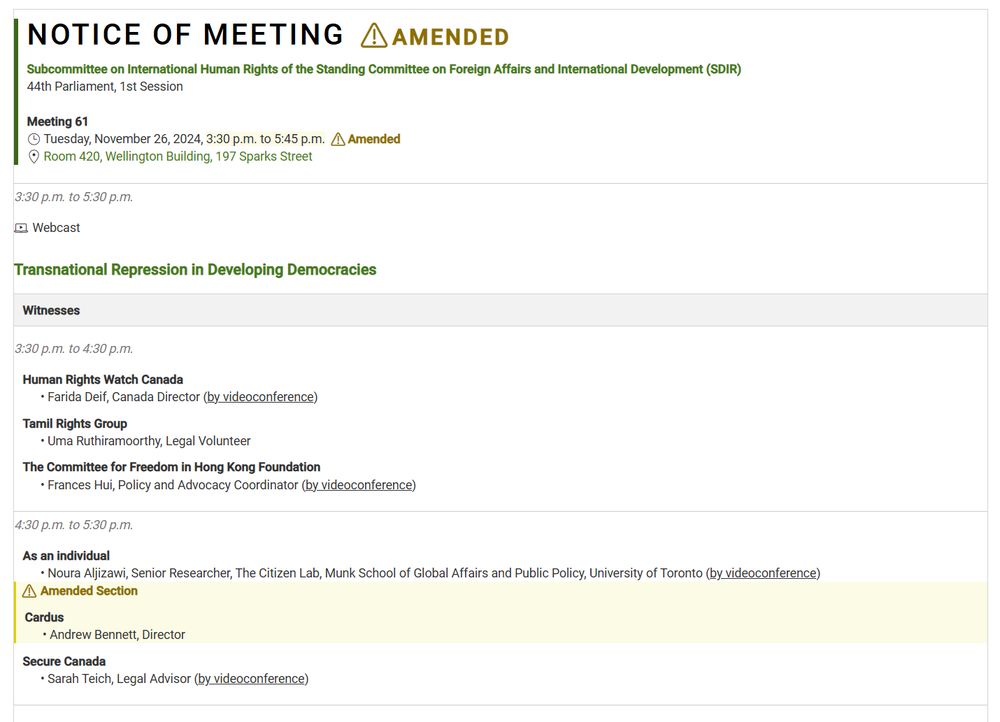Click the Webcast link
Viewport: 1000px width, 722px height.
click(x=56, y=228)
